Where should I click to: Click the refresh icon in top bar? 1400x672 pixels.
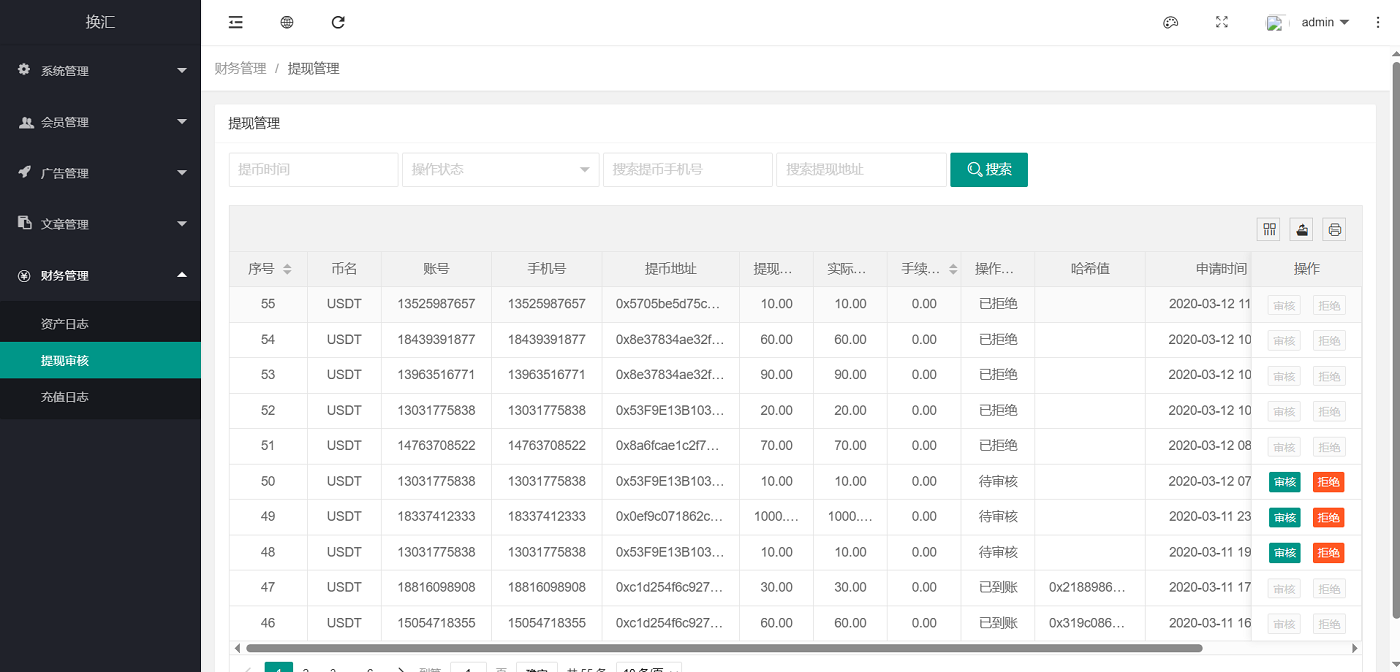[338, 22]
